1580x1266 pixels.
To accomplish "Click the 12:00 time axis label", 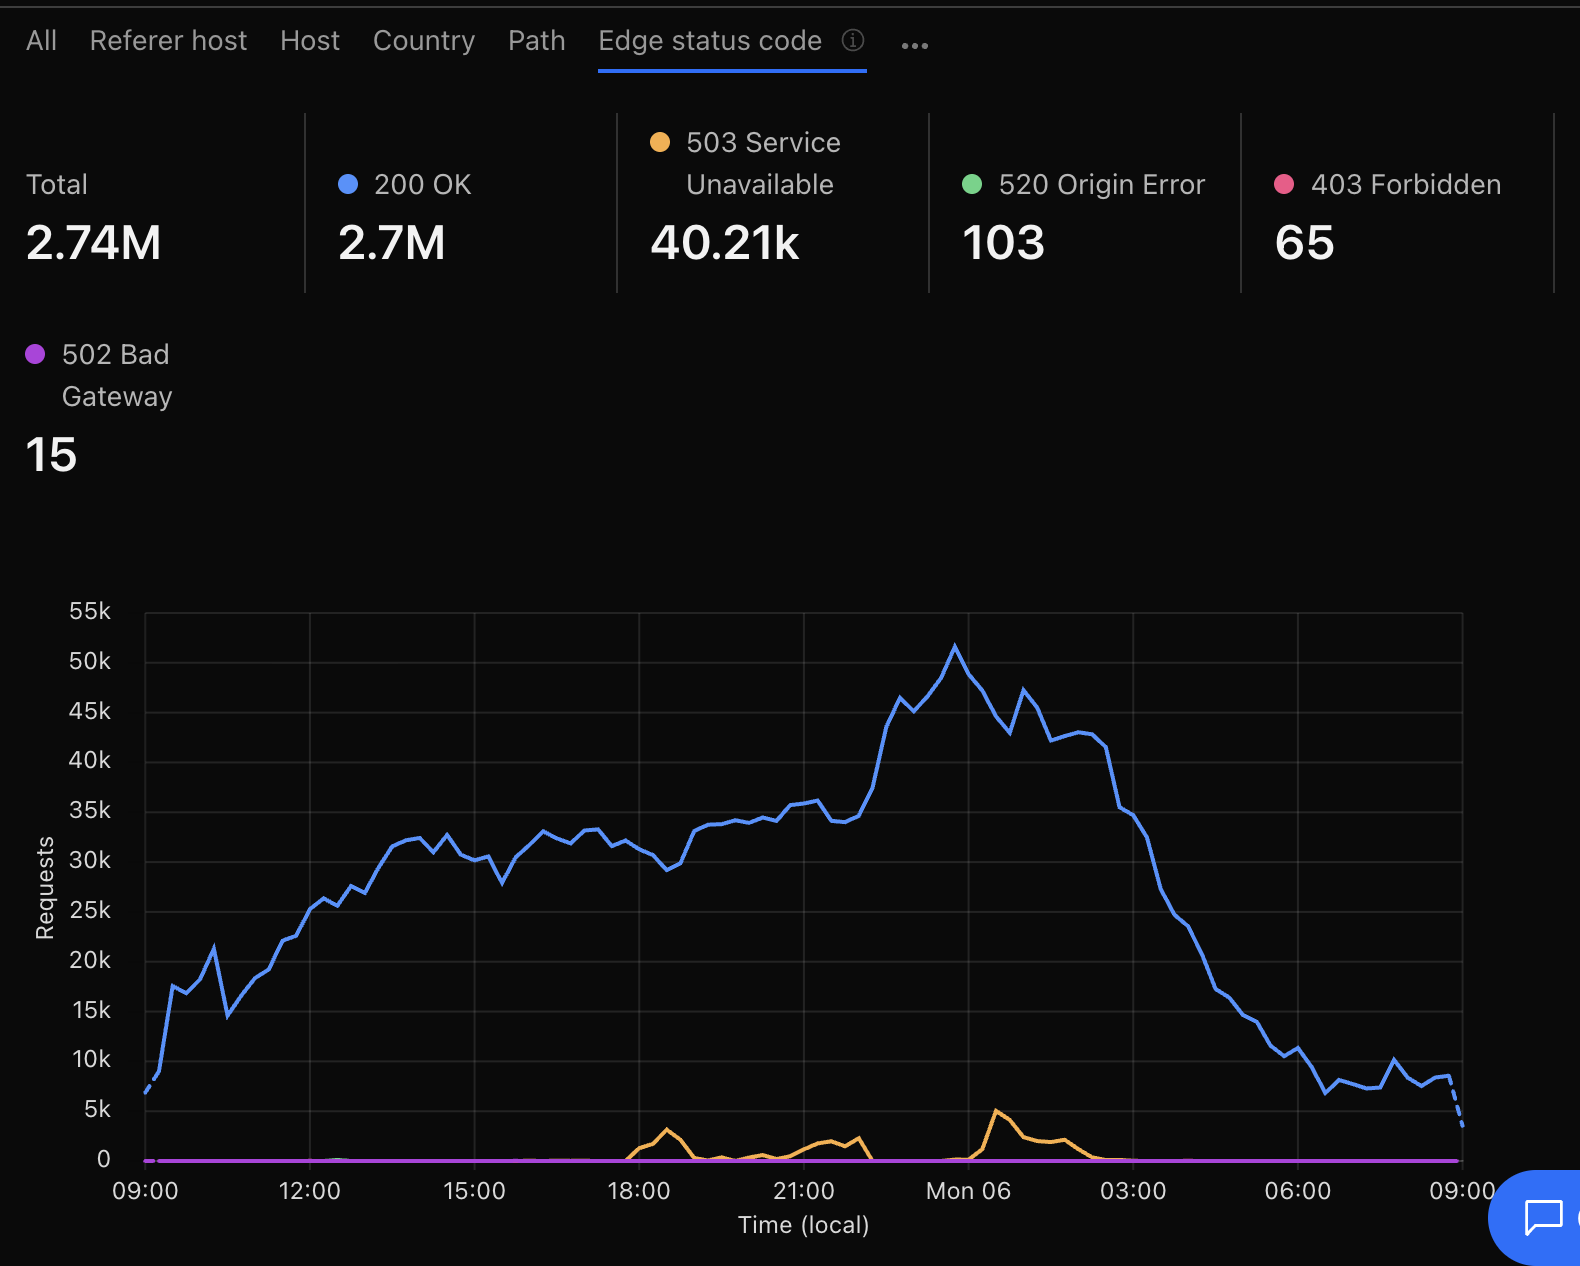I will point(310,1191).
